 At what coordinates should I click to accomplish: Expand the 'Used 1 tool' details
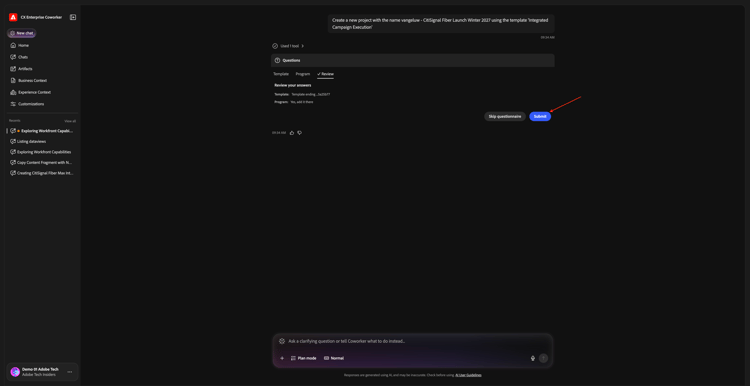tap(288, 46)
